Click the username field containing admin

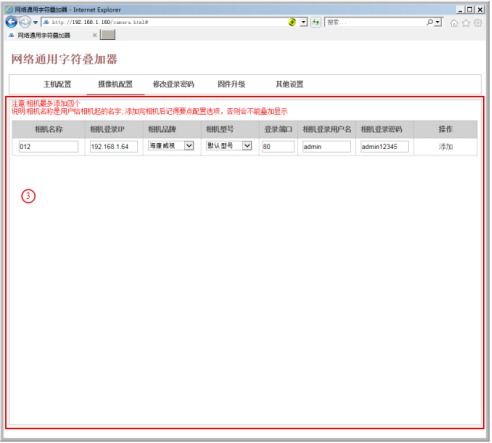[x=327, y=147]
